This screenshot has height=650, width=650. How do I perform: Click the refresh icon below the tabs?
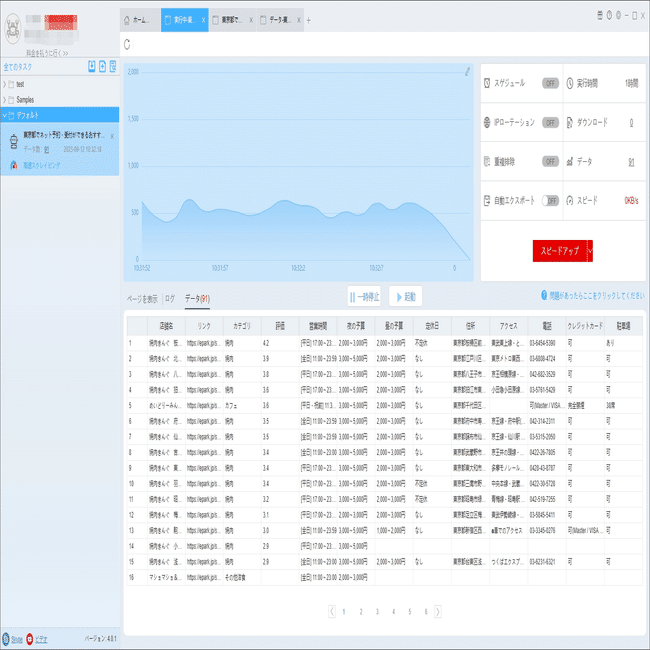click(x=127, y=44)
